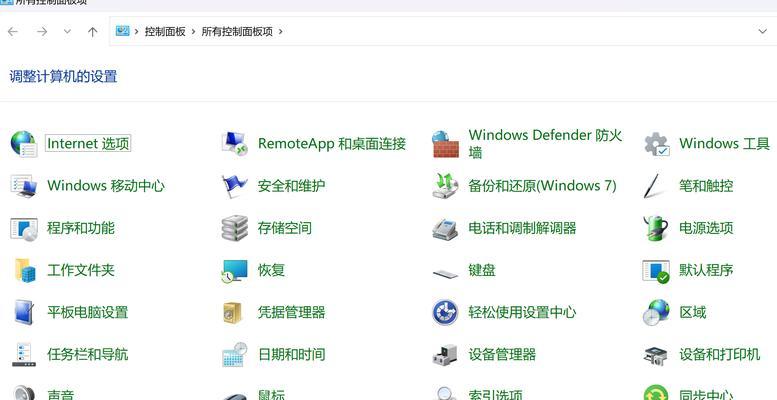Open the 键盘 link

click(x=482, y=270)
